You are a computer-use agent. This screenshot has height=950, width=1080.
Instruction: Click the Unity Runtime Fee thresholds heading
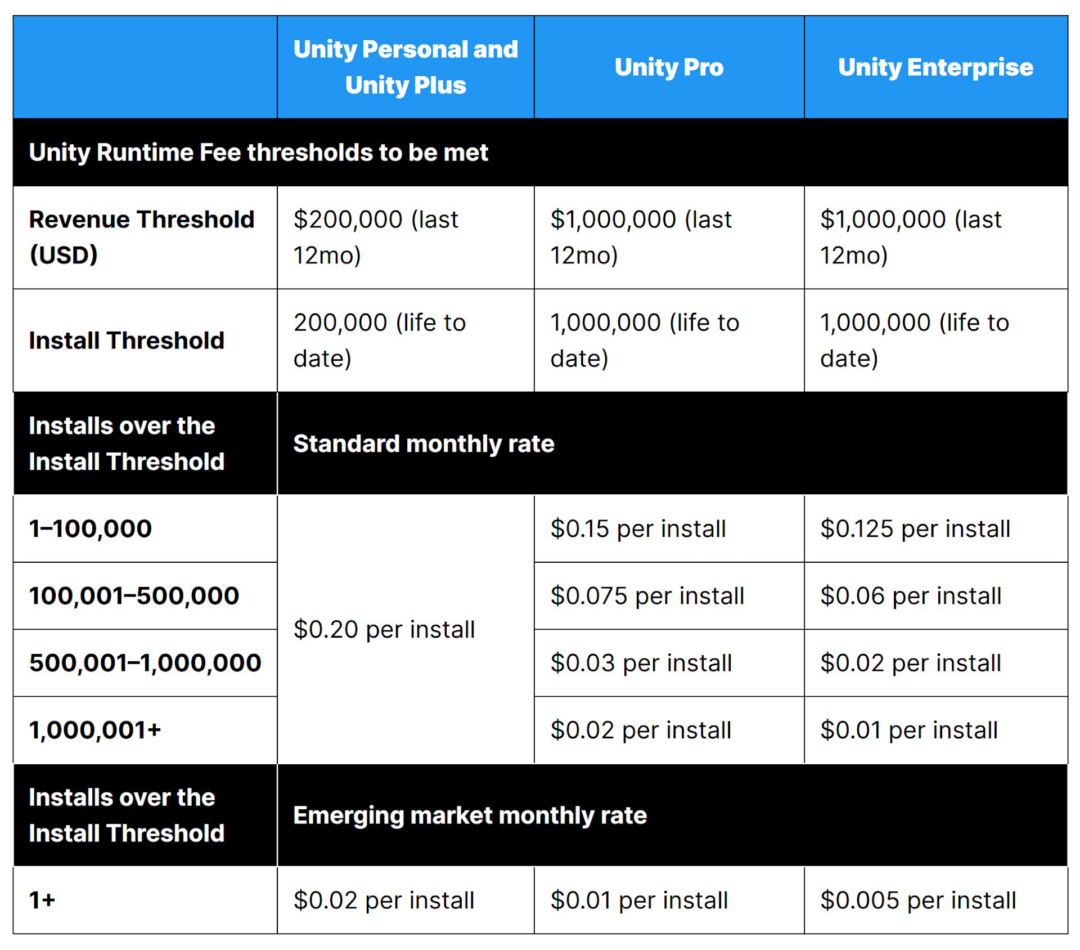(x=259, y=153)
